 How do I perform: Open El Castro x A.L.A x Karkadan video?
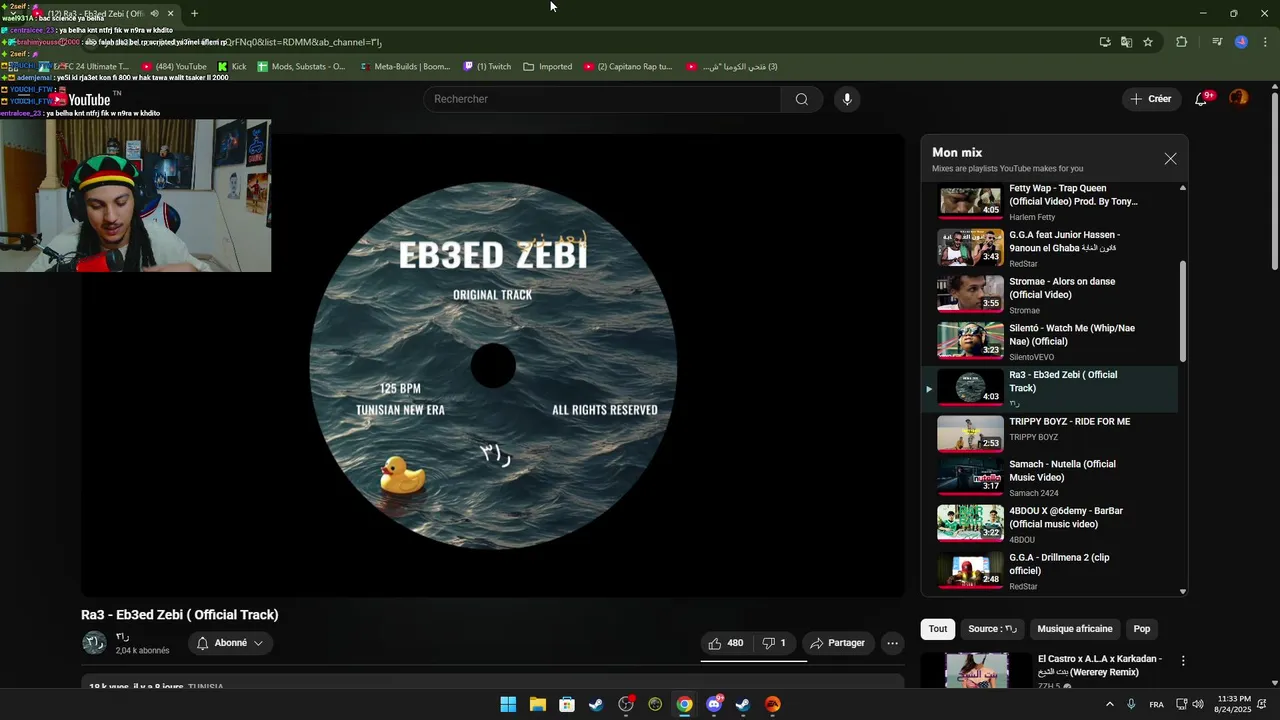pos(1041,671)
